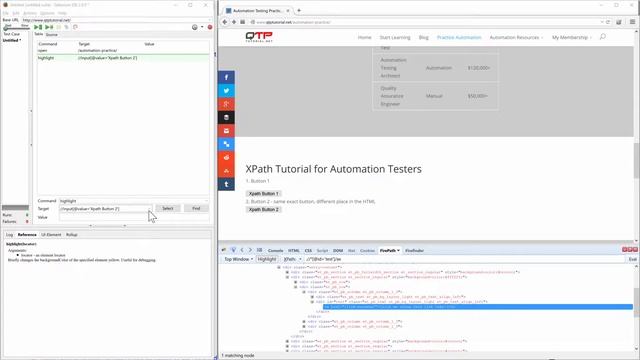Select the highlighted blue node in FirePath
The width and height of the screenshot is (640, 360).
click(478, 307)
